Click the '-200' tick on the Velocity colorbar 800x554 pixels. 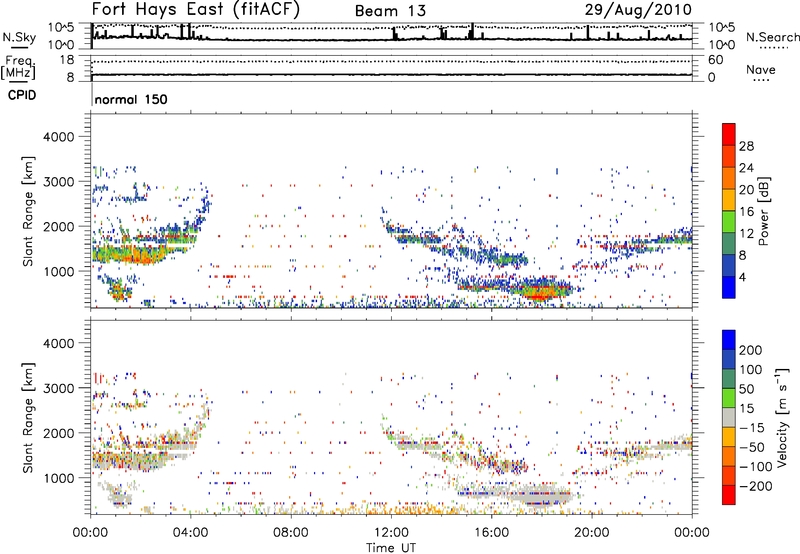(756, 486)
